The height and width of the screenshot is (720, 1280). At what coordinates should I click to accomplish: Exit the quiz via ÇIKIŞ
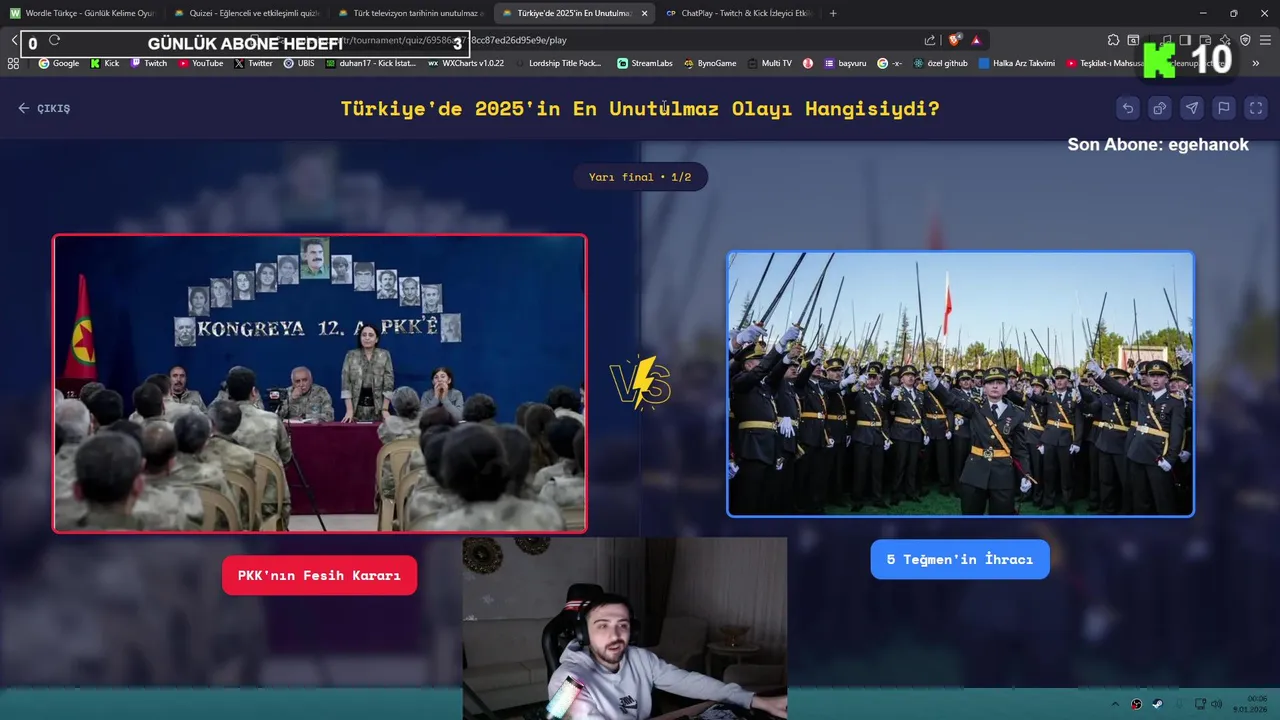click(x=44, y=108)
